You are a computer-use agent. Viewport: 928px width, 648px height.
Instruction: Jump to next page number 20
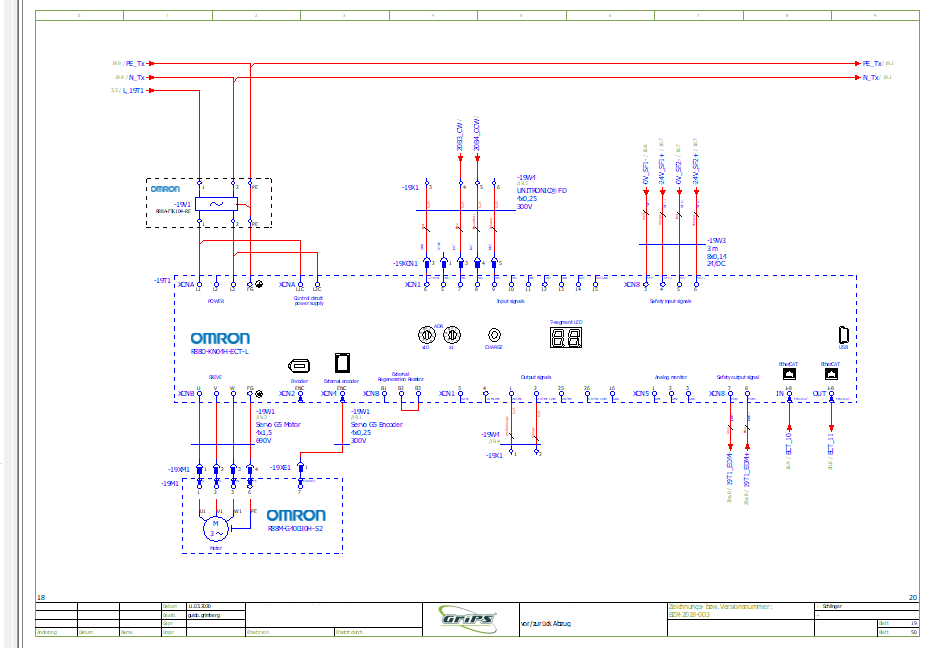(912, 598)
